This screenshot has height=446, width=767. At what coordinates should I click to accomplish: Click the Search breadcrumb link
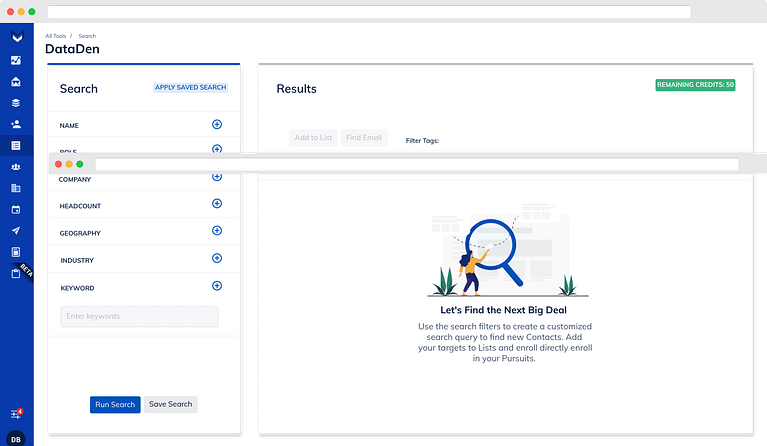[87, 36]
